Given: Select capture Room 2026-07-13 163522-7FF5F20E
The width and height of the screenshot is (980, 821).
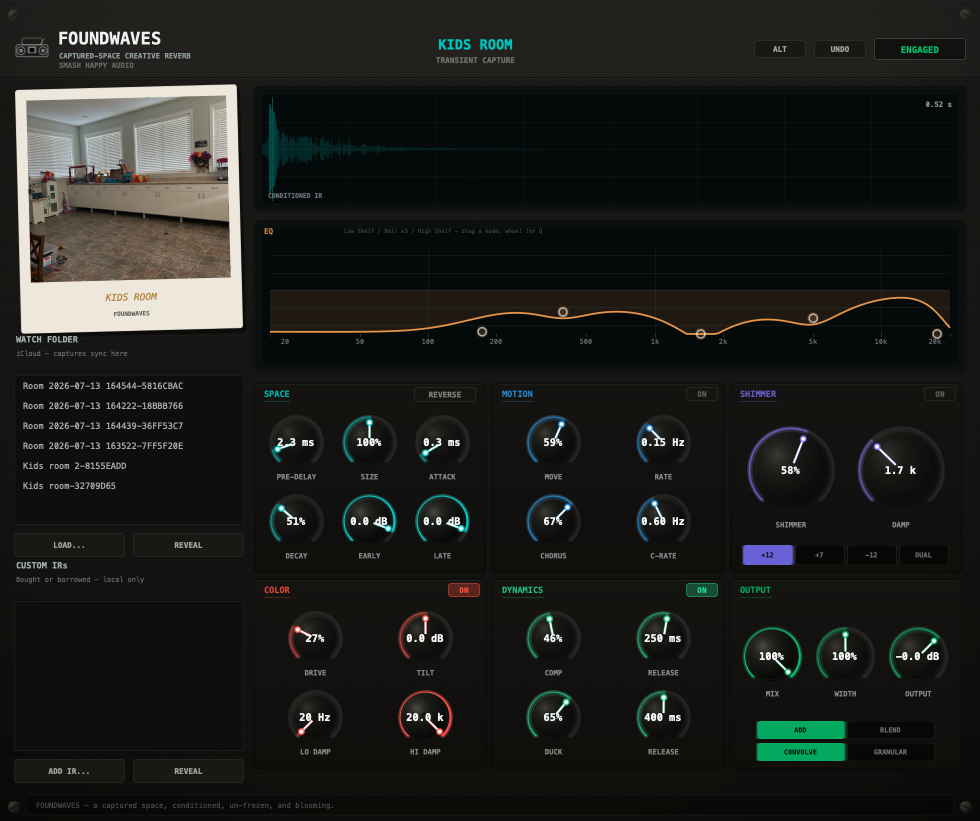Looking at the screenshot, I should pyautogui.click(x=129, y=446).
